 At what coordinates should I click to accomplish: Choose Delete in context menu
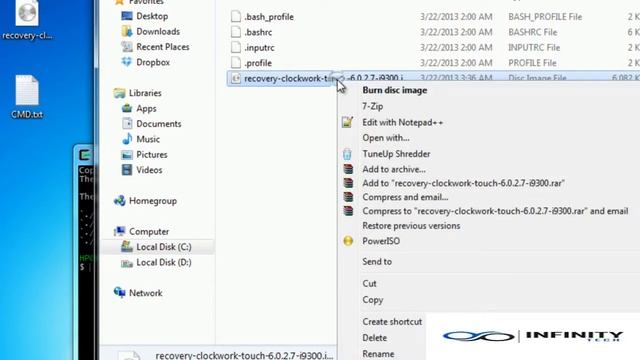[x=374, y=338]
